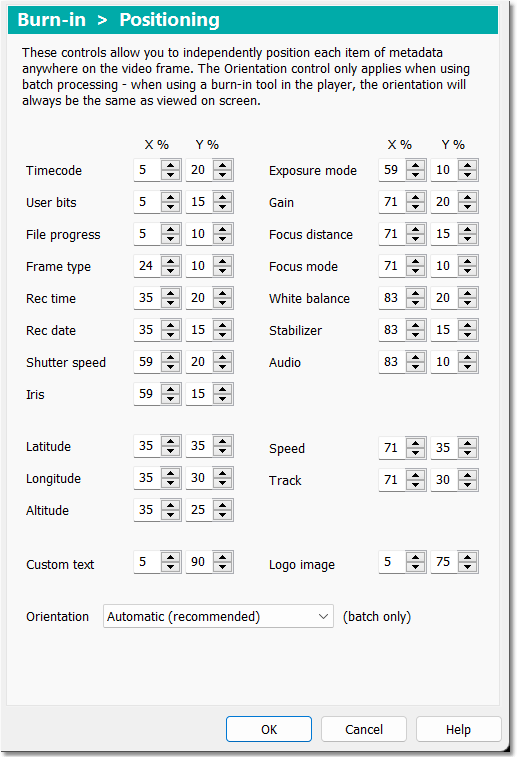Increase Track X % spinner
The width and height of the screenshot is (517, 759).
pyautogui.click(x=415, y=475)
